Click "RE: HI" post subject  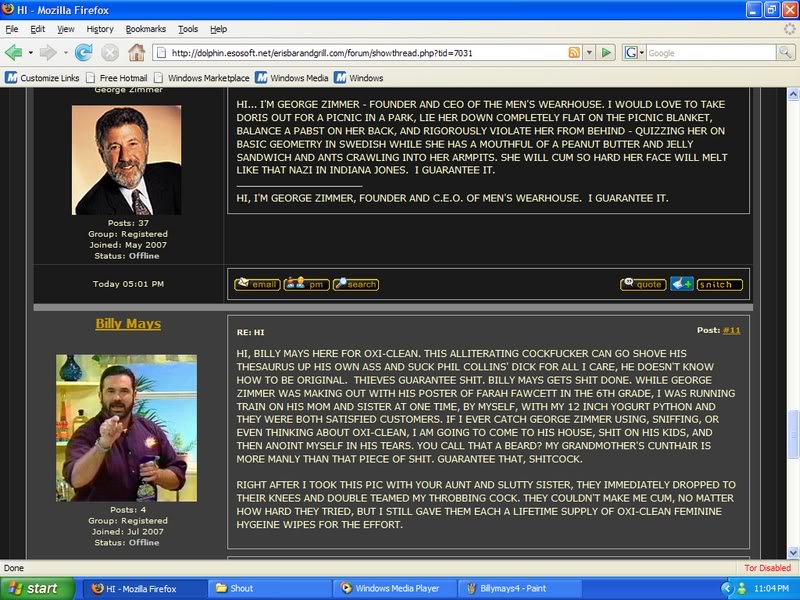pos(251,332)
